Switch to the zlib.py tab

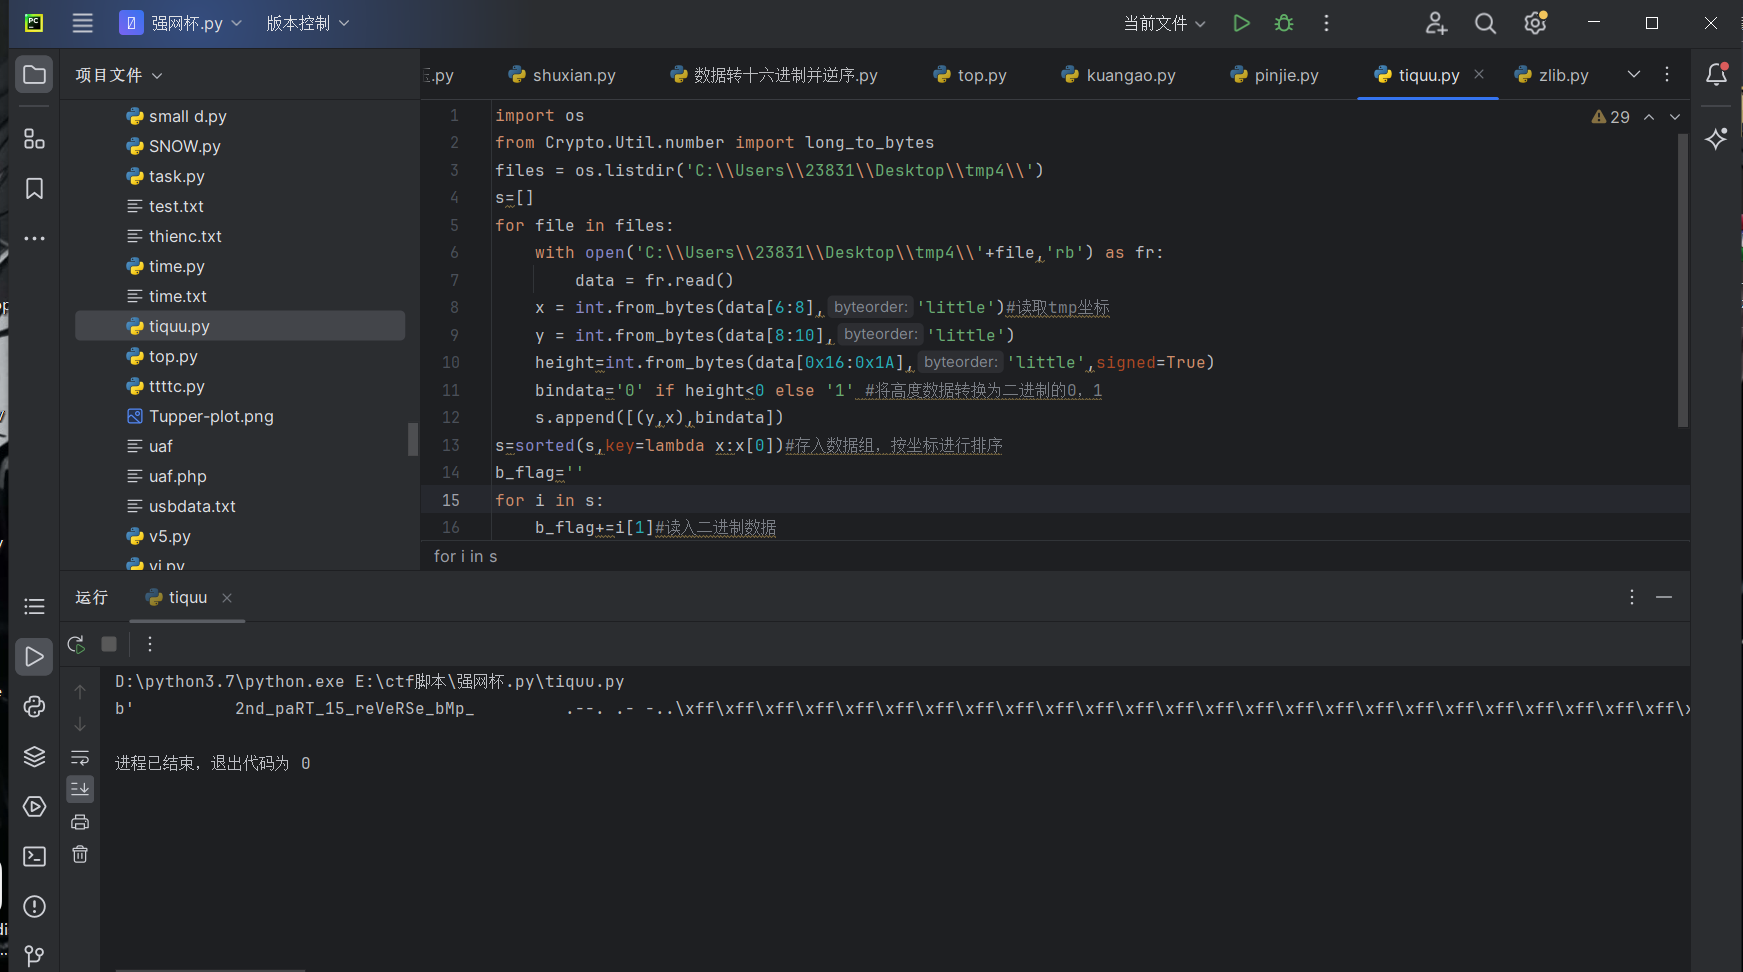point(1551,75)
